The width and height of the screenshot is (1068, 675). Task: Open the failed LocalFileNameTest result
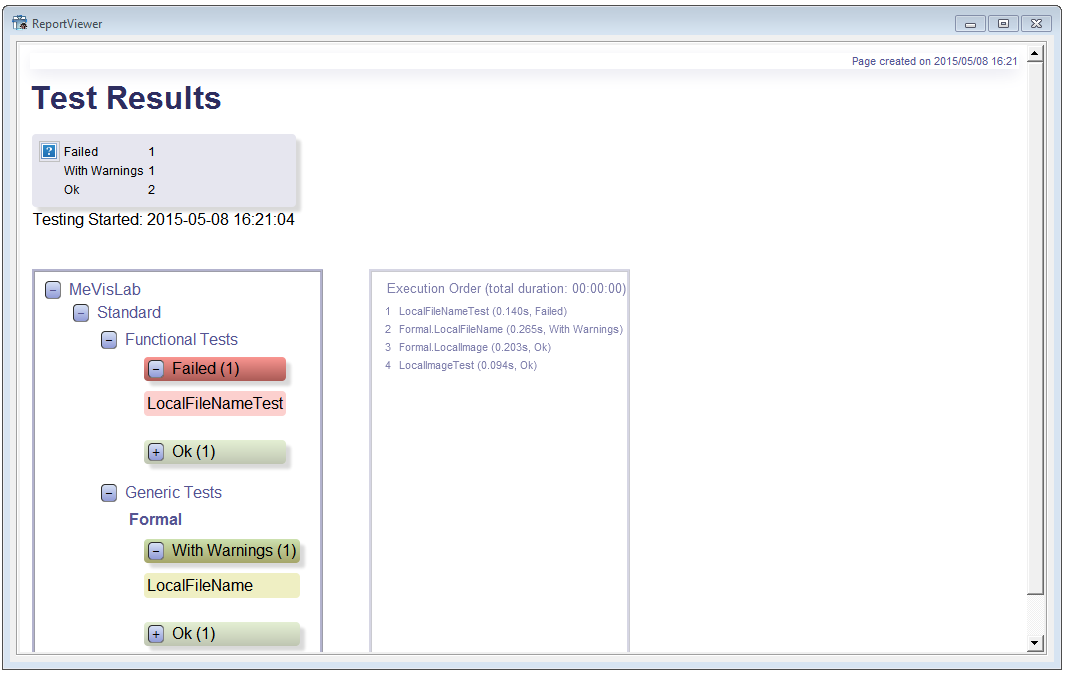(x=215, y=404)
